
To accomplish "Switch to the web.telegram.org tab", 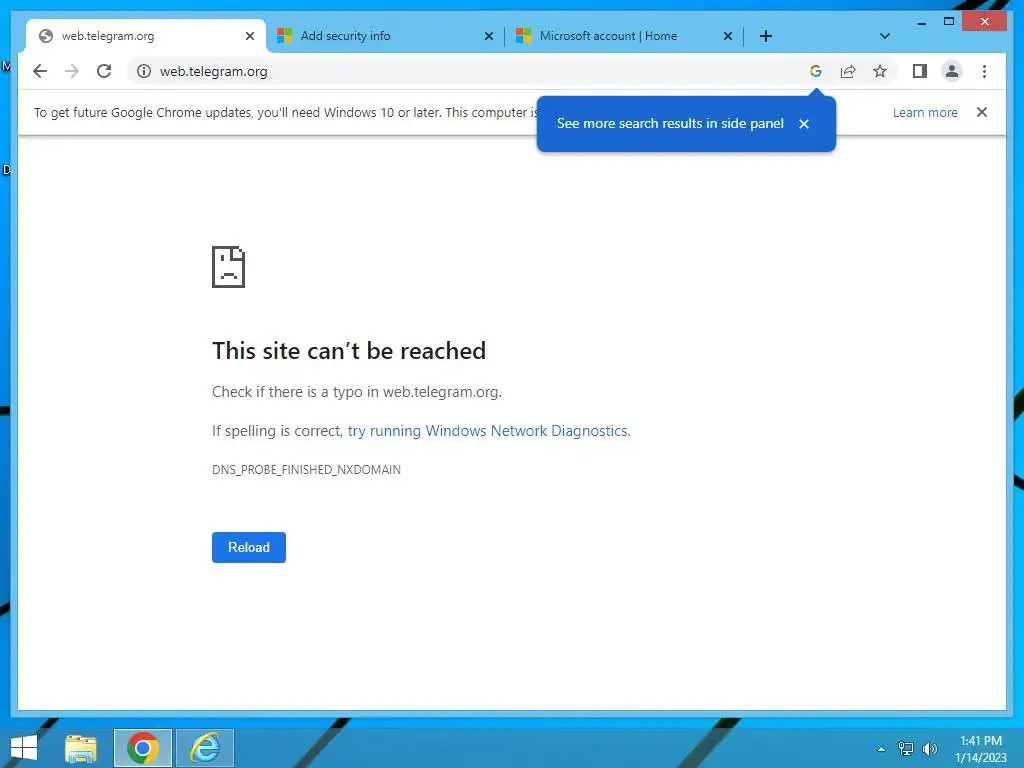I will coord(146,36).
